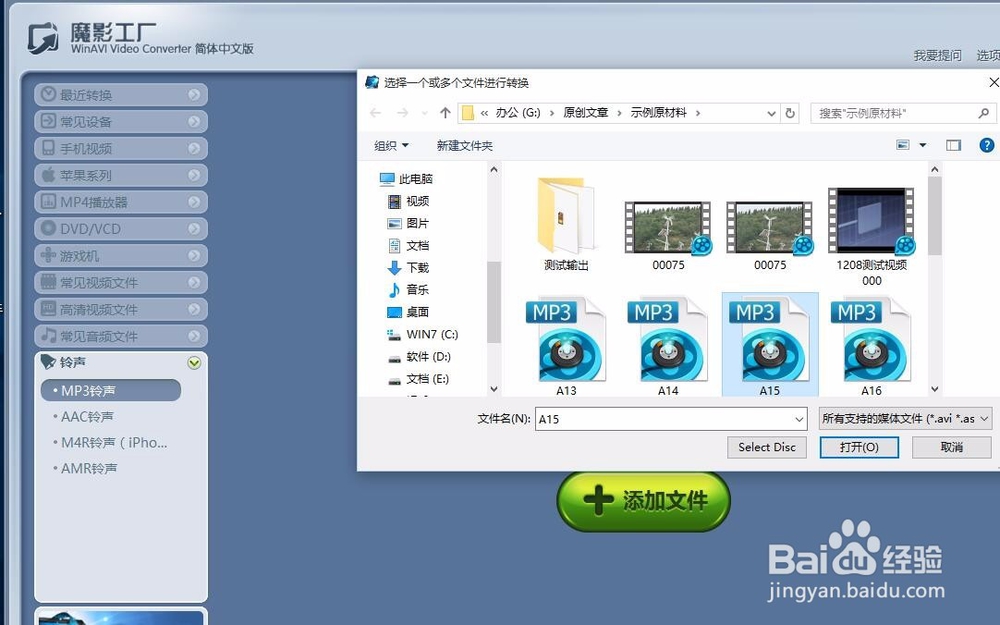The width and height of the screenshot is (1000, 625).
Task: Click 办公 (G:) in address path
Action: (518, 113)
